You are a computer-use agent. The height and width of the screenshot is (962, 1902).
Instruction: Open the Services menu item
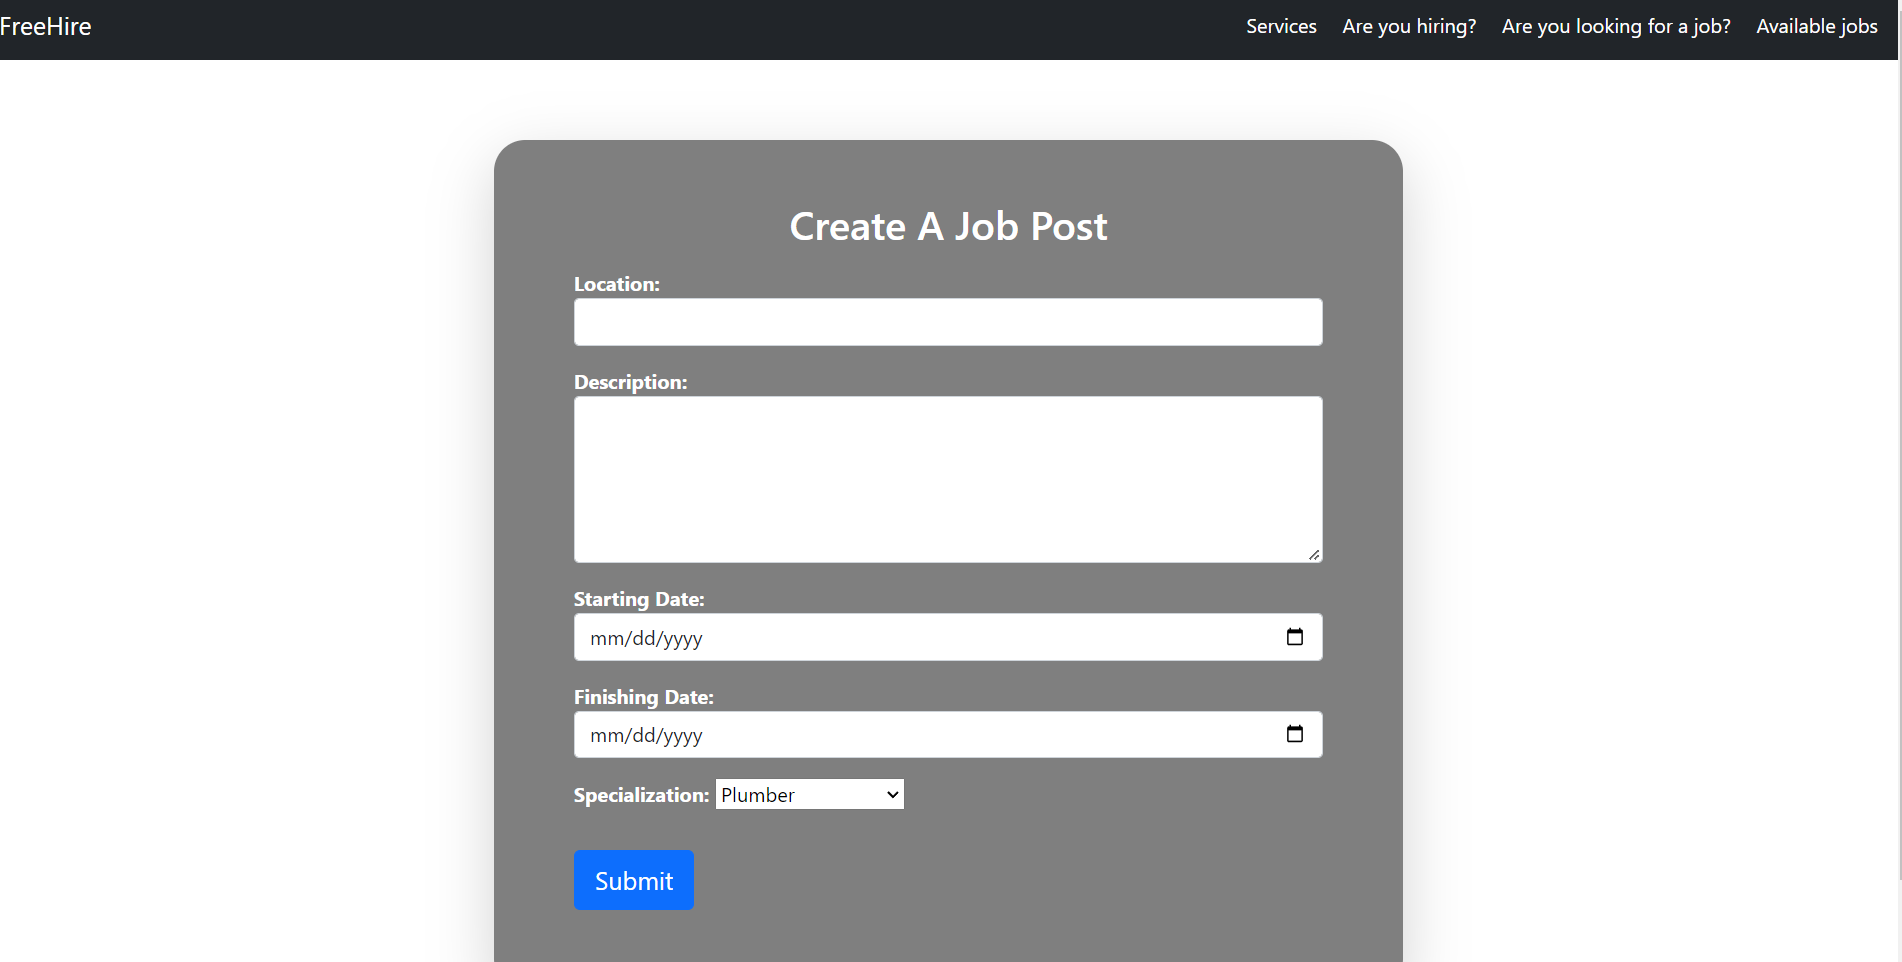(x=1281, y=26)
